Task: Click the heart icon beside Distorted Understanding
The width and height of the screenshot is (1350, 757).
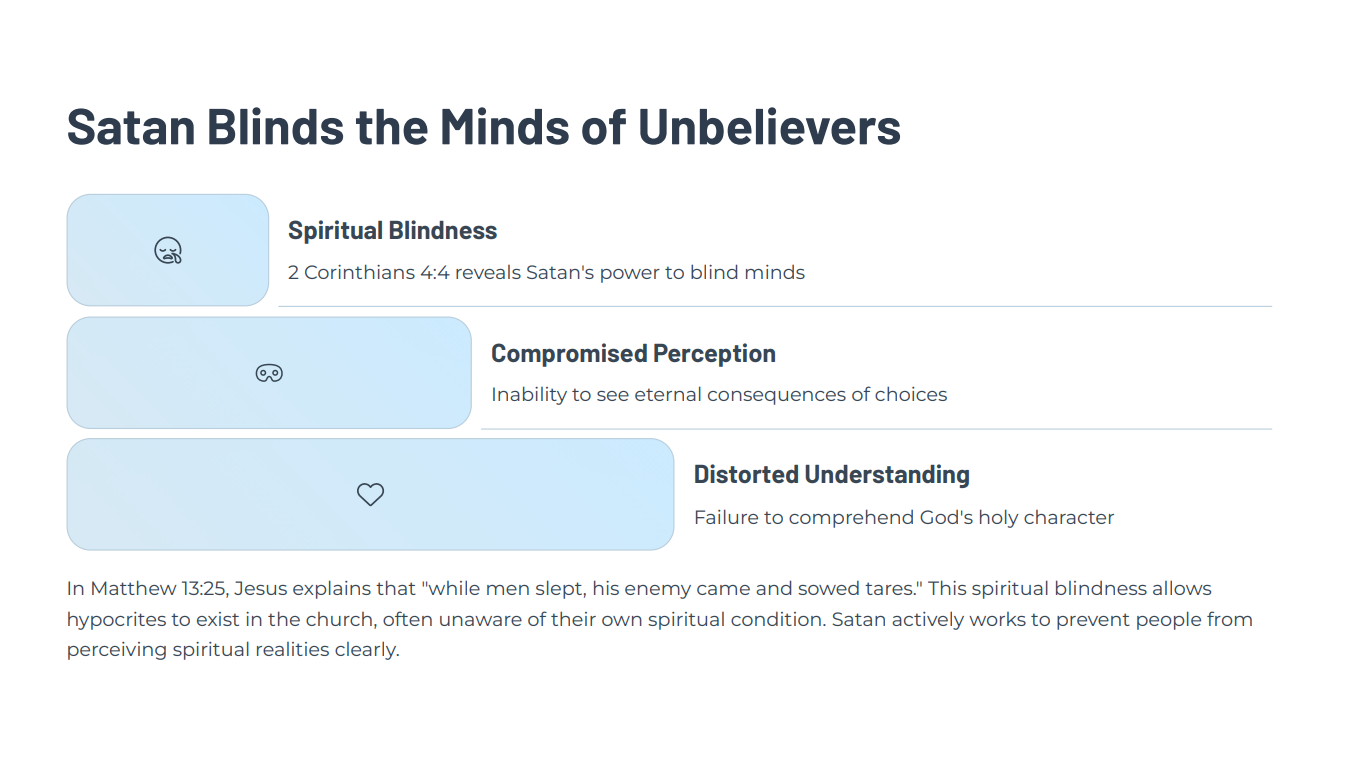Action: (x=370, y=494)
